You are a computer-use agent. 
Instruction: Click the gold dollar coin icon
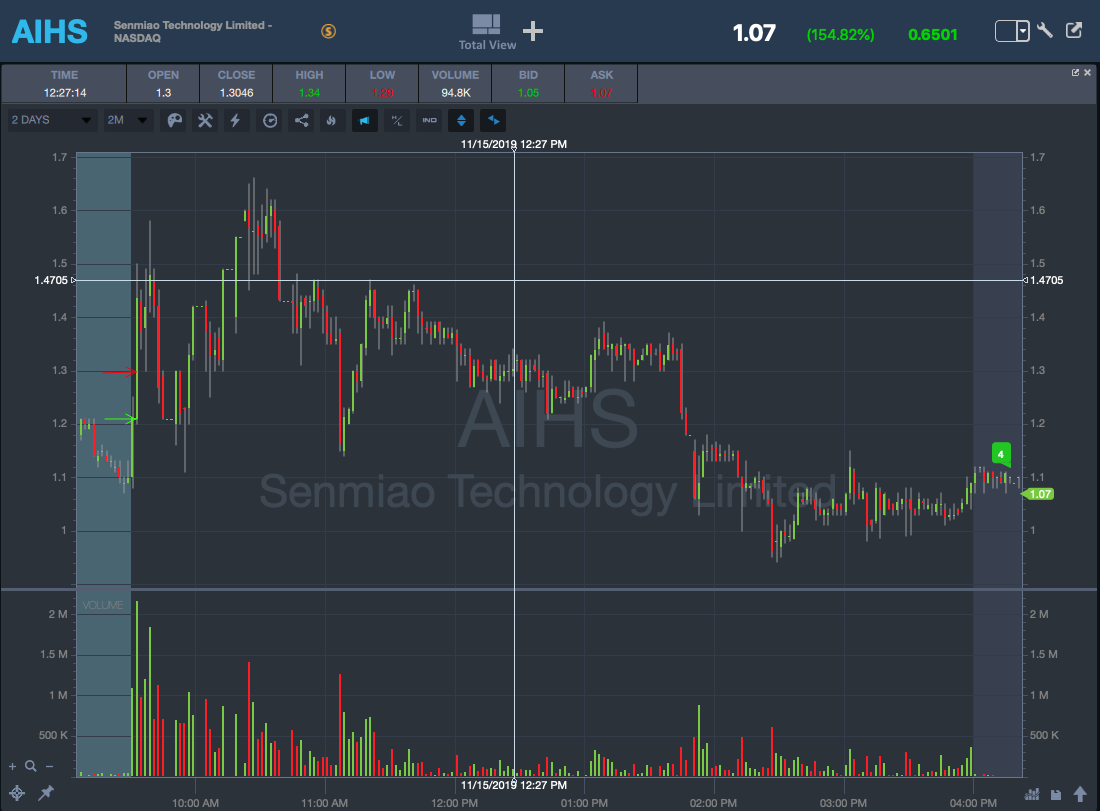tap(328, 31)
